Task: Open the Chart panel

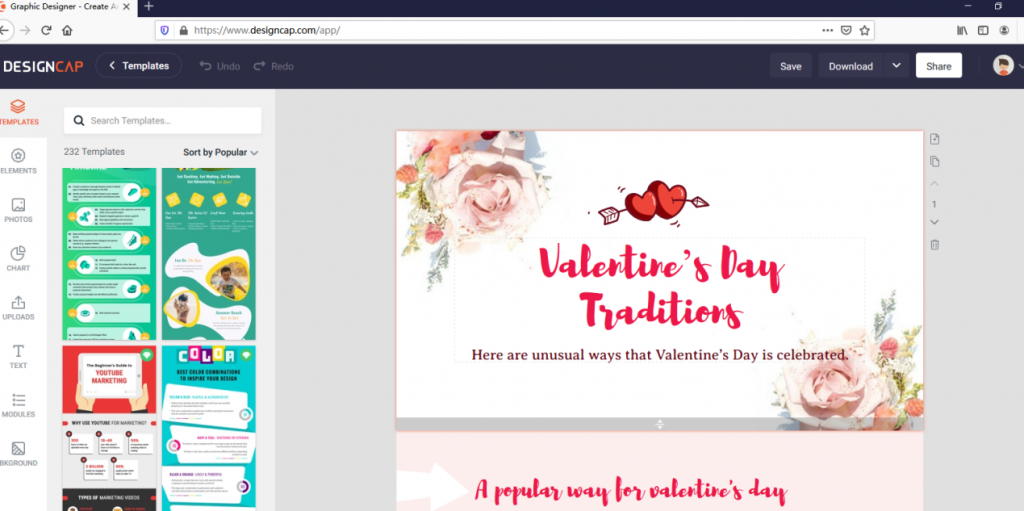Action: (x=18, y=258)
